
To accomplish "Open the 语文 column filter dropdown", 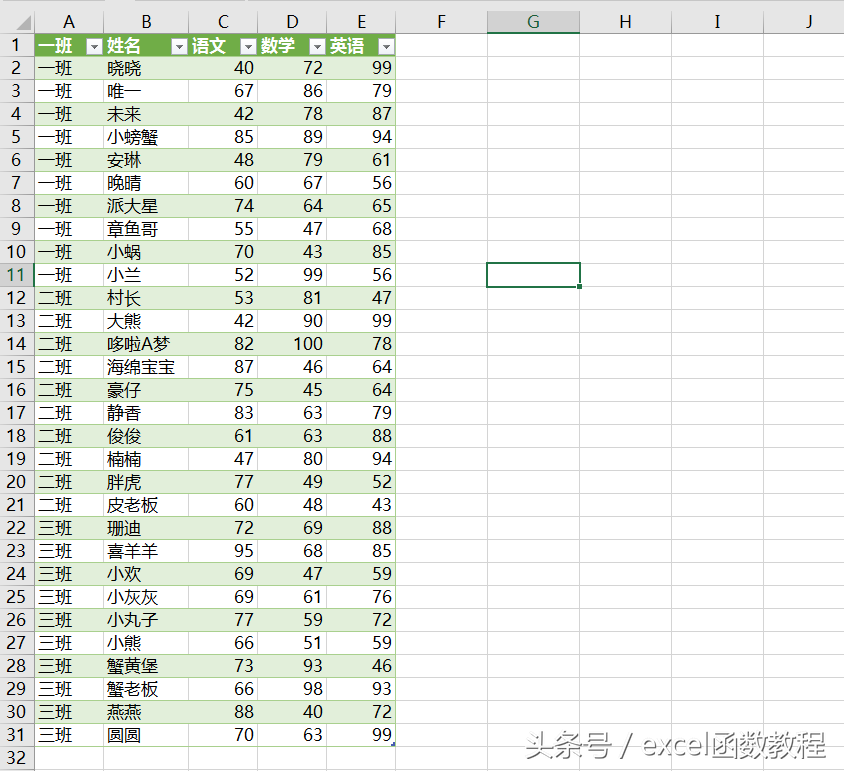I will (248, 47).
